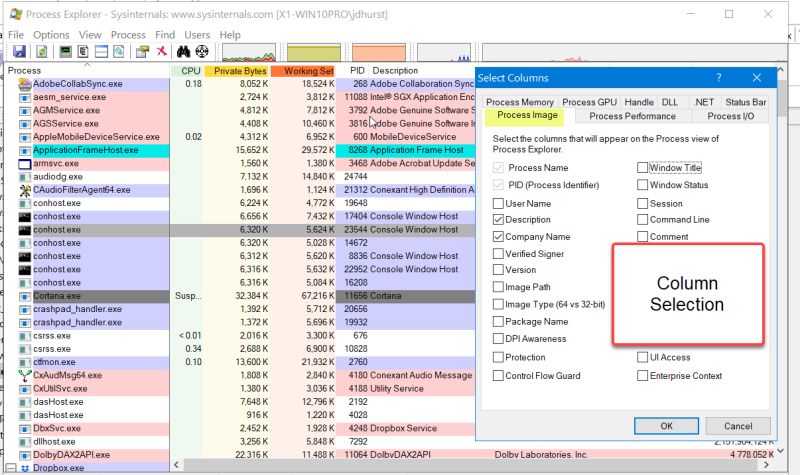Click OK in Select Columns dialog
The width and height of the screenshot is (800, 475).
click(666, 426)
